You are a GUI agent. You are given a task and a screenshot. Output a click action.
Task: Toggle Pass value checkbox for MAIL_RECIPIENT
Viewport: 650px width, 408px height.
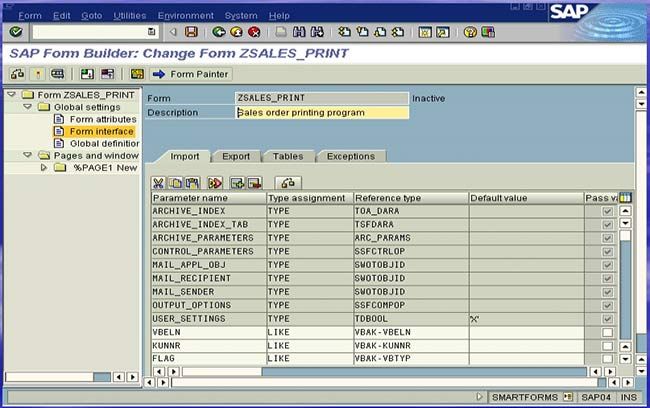point(607,279)
